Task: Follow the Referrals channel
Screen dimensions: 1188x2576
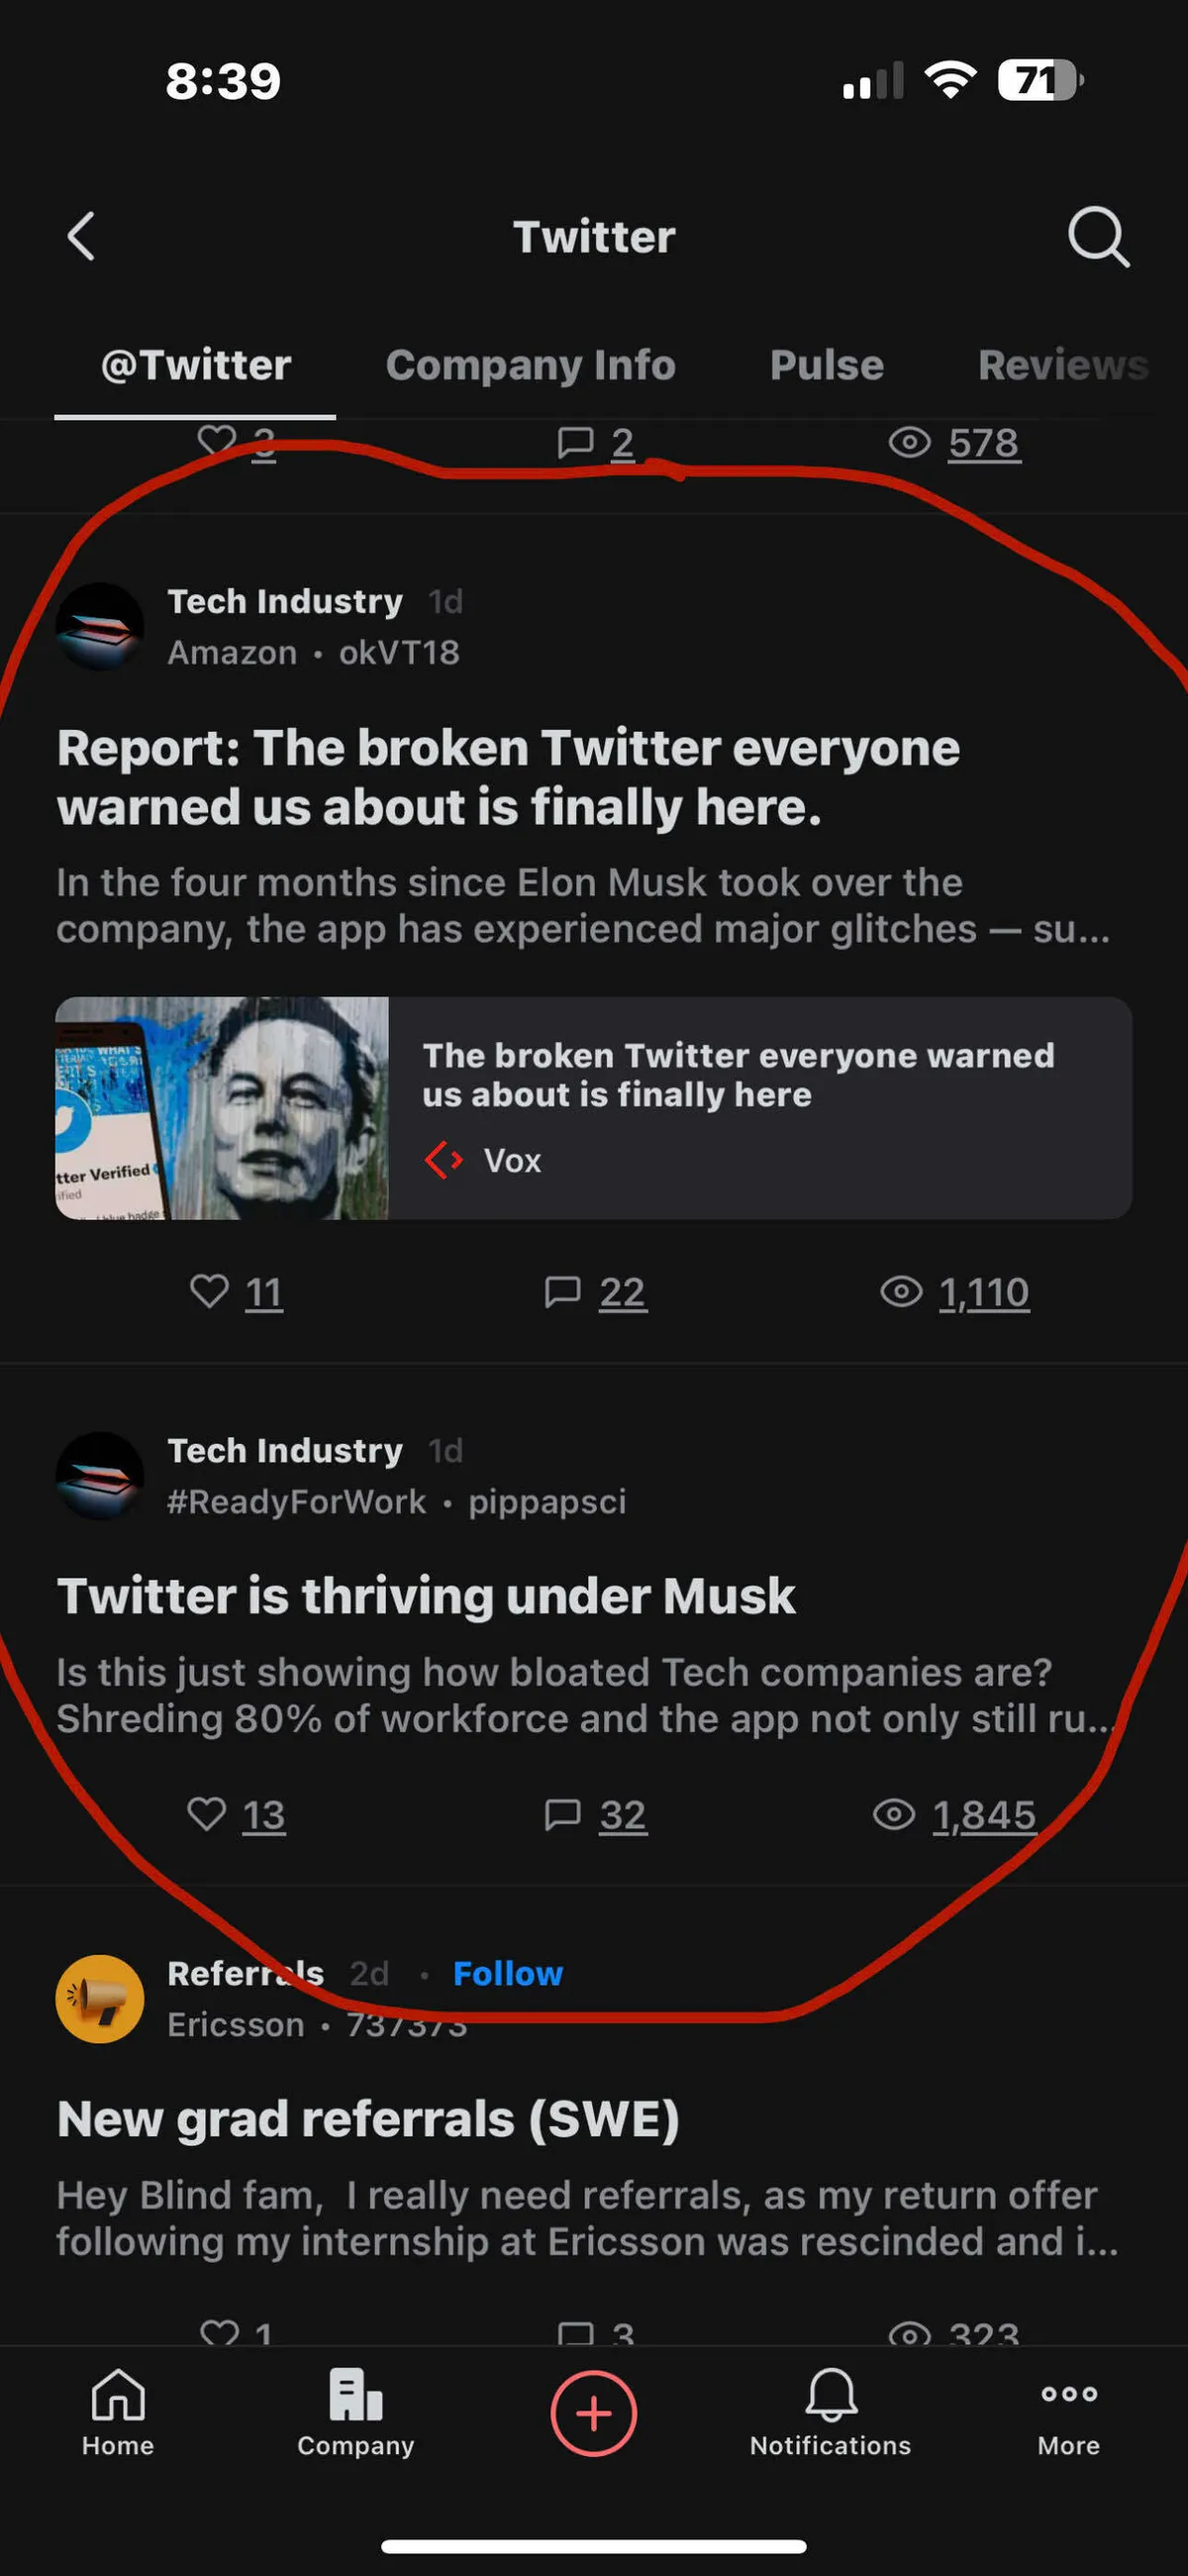Action: pos(507,1973)
